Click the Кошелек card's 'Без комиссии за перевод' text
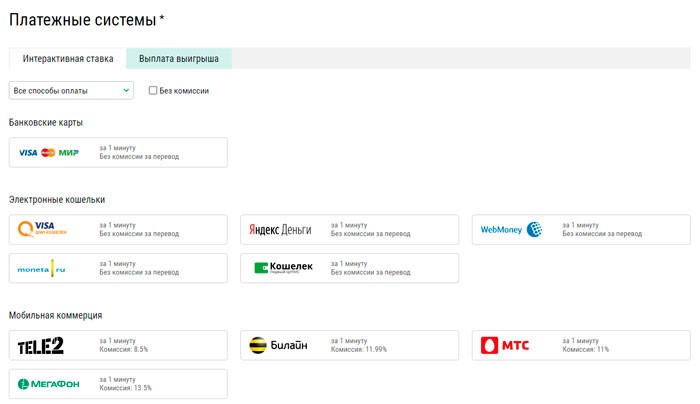 tap(371, 272)
